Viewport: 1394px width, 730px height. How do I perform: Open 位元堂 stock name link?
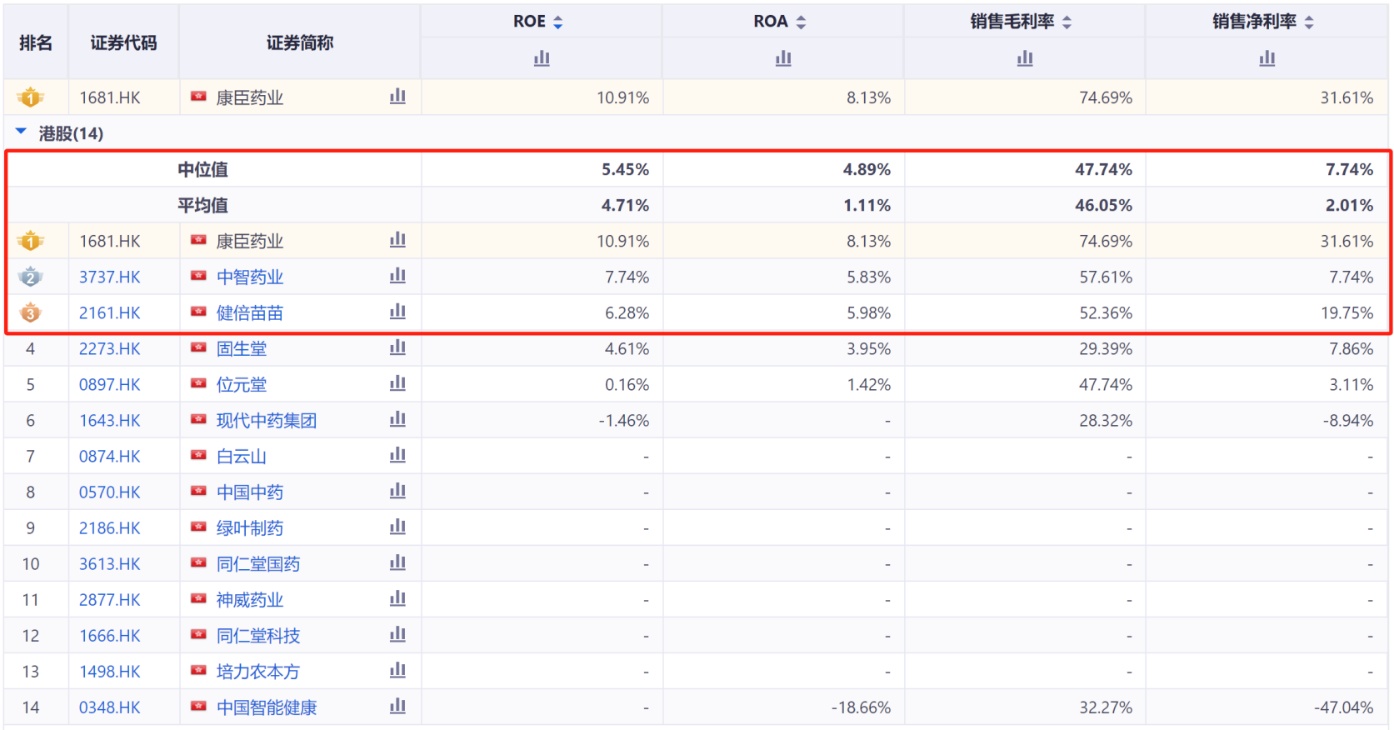(242, 384)
